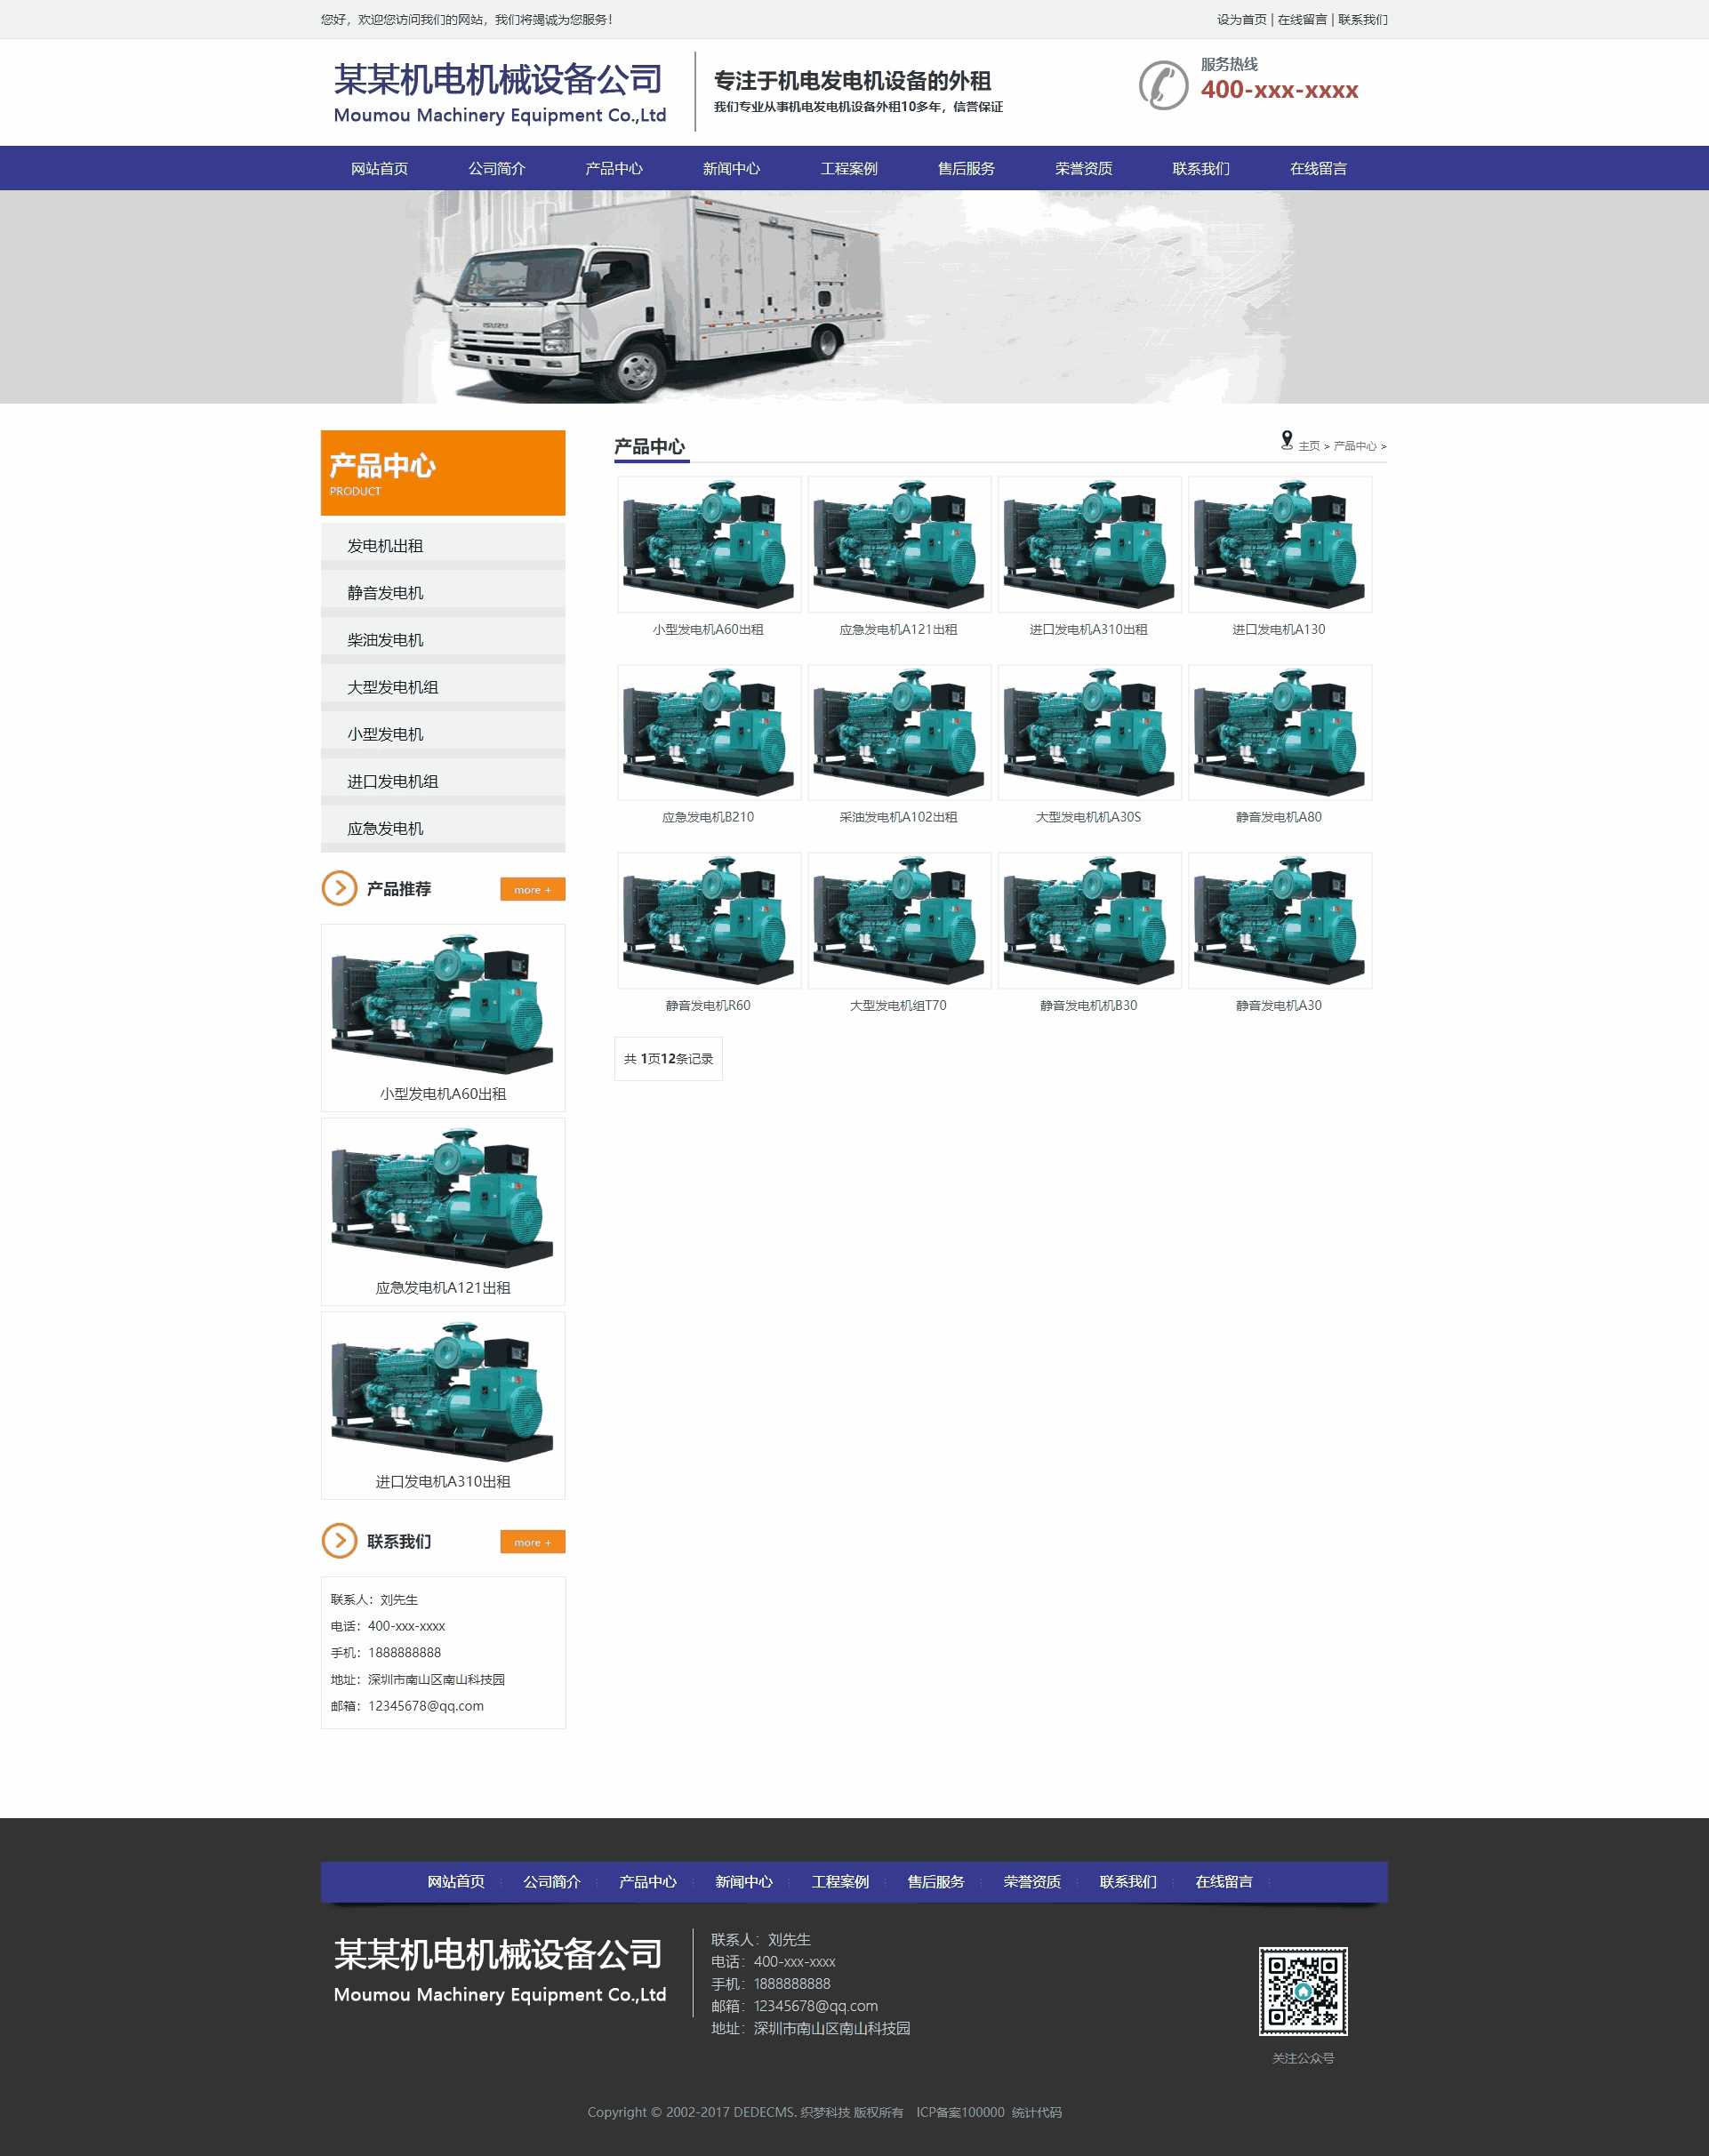Select 应急发电机 category in sidebar
This screenshot has height=2156, width=1709.
385,828
